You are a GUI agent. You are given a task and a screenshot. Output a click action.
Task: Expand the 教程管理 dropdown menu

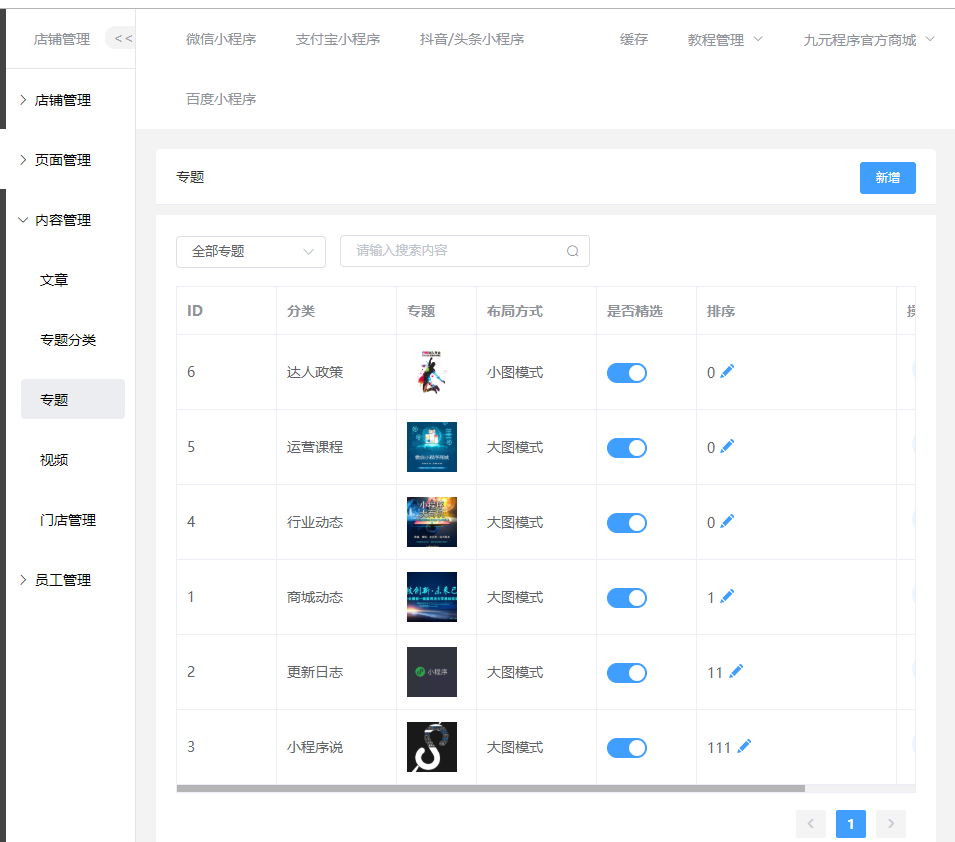click(725, 40)
